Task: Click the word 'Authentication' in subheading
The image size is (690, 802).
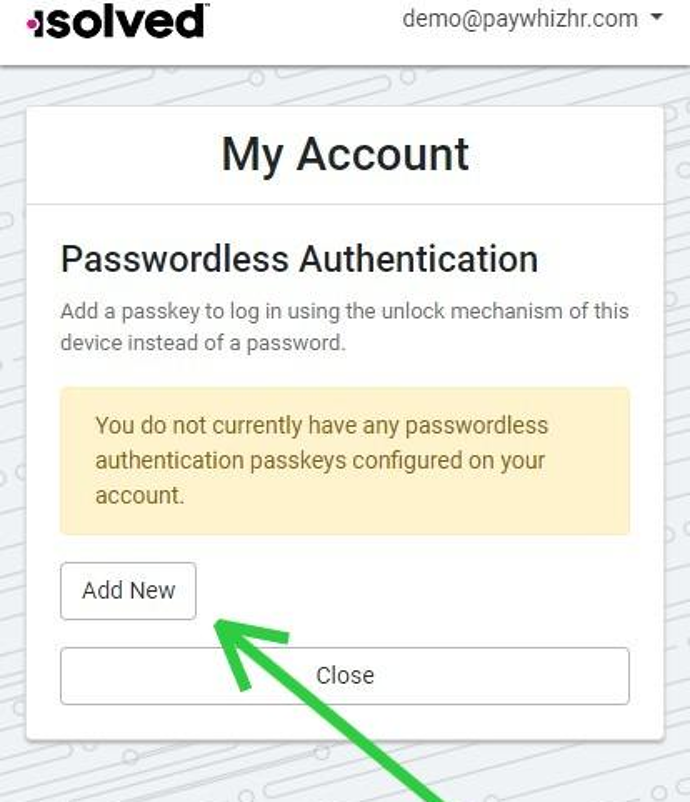Action: pyautogui.click(x=418, y=259)
